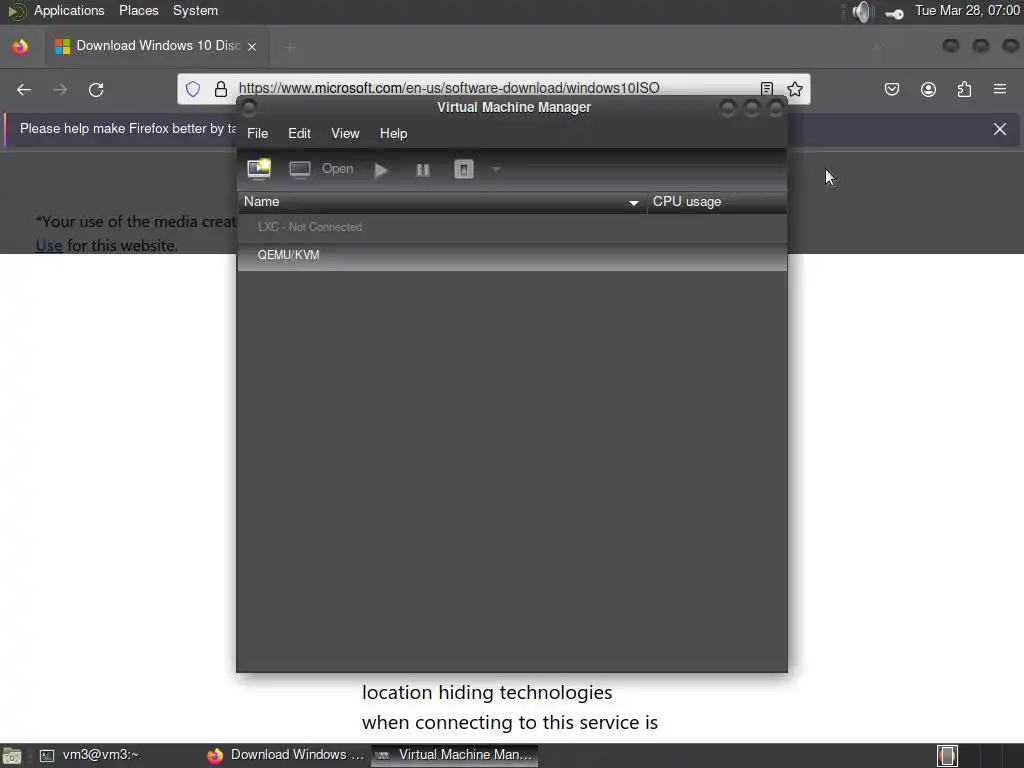
Task: Switch to the vm3@vm3 terminal taskbar item
Action: coord(89,755)
